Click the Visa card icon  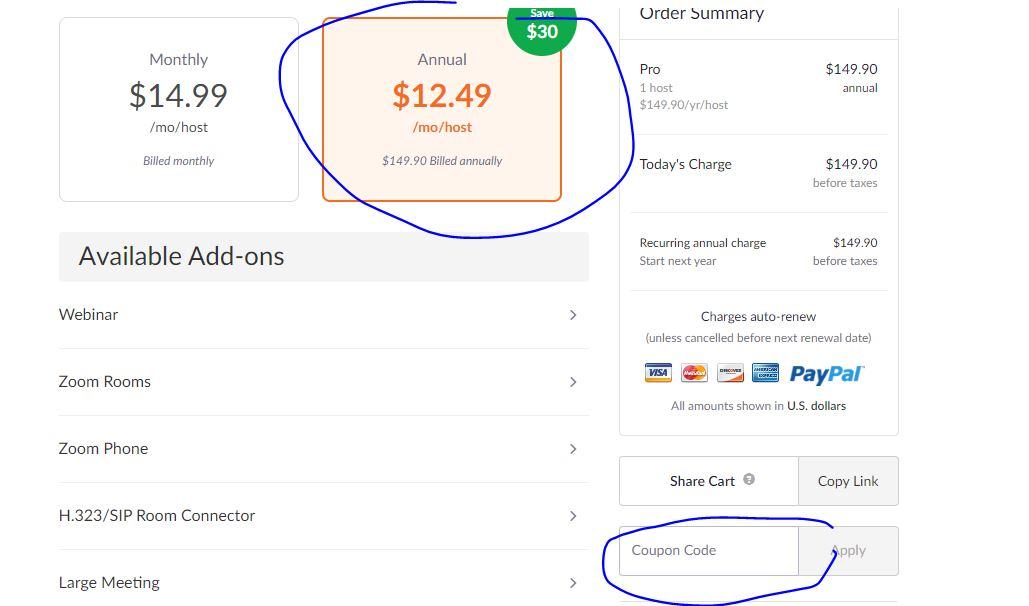click(x=658, y=373)
